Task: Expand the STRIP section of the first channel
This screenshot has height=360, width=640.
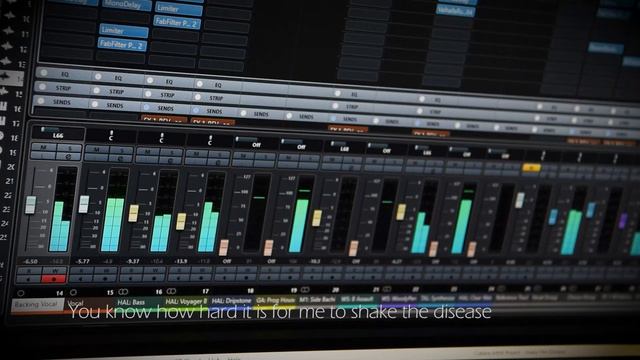Action: point(63,88)
